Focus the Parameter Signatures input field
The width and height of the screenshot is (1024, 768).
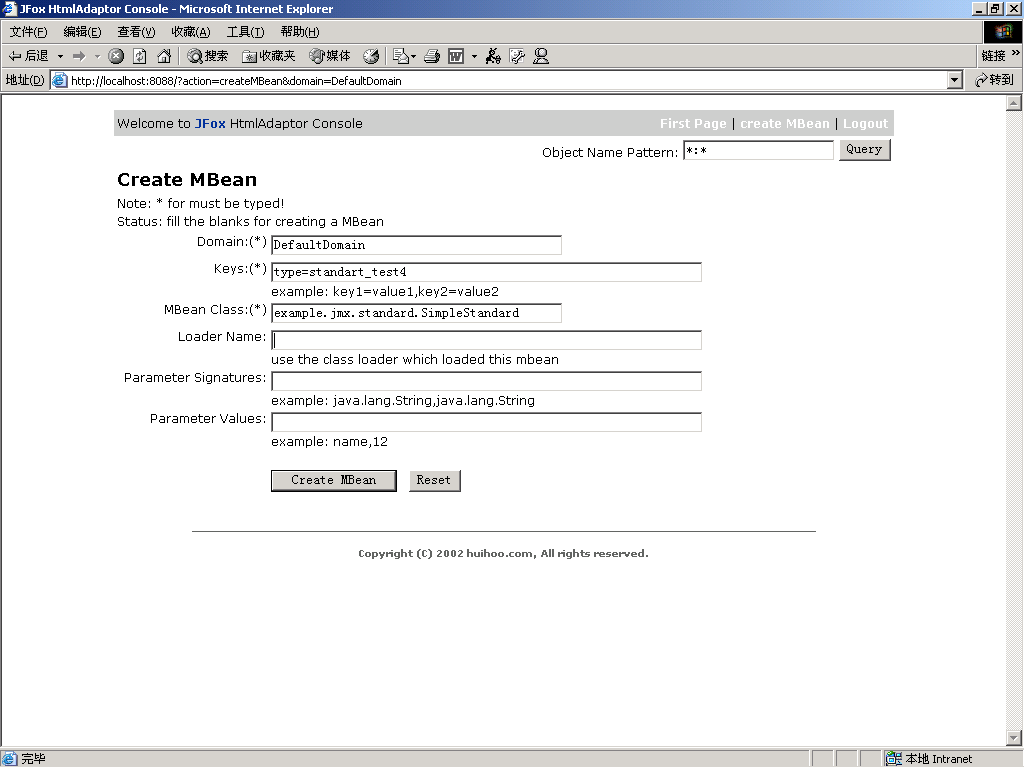click(487, 381)
